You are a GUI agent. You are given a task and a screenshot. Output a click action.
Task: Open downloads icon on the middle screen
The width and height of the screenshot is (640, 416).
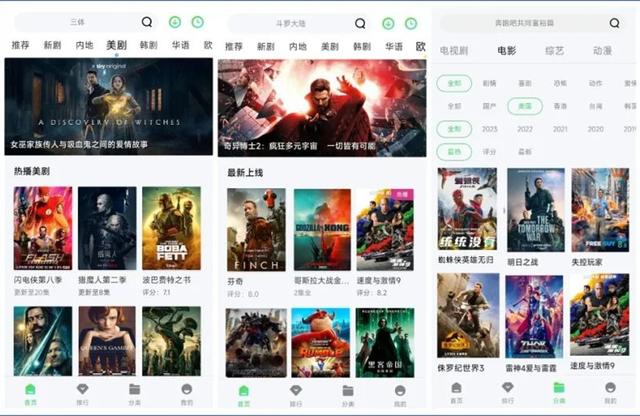click(x=388, y=24)
